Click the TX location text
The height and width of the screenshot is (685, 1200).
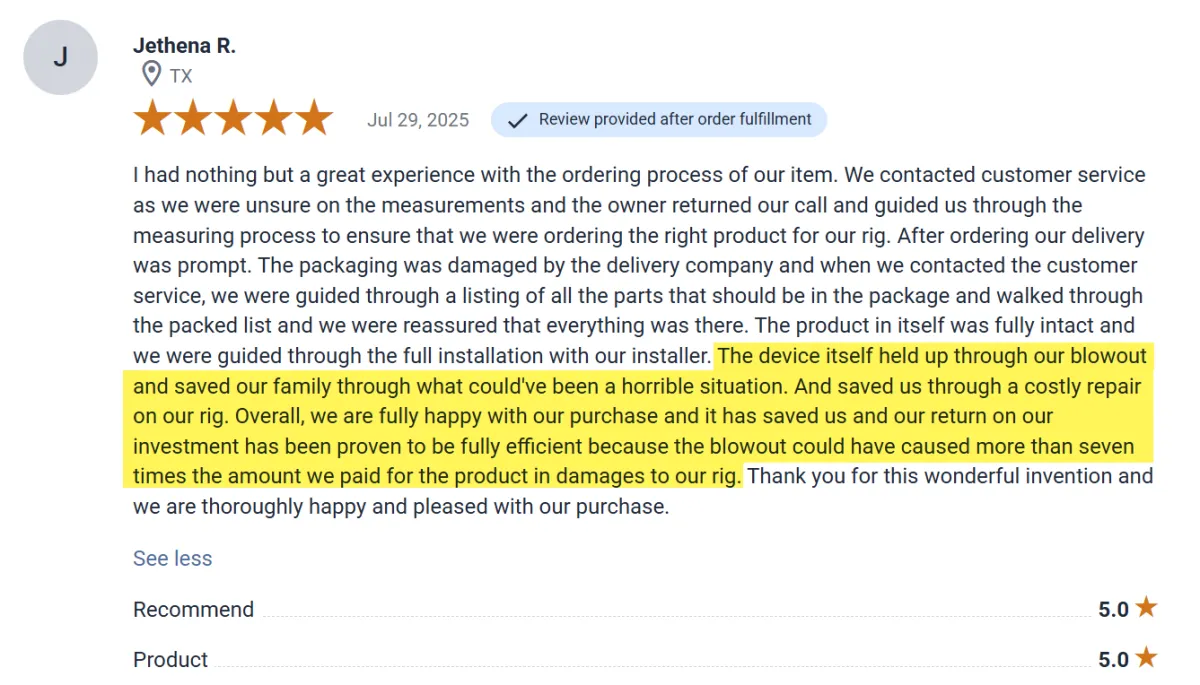(x=181, y=76)
